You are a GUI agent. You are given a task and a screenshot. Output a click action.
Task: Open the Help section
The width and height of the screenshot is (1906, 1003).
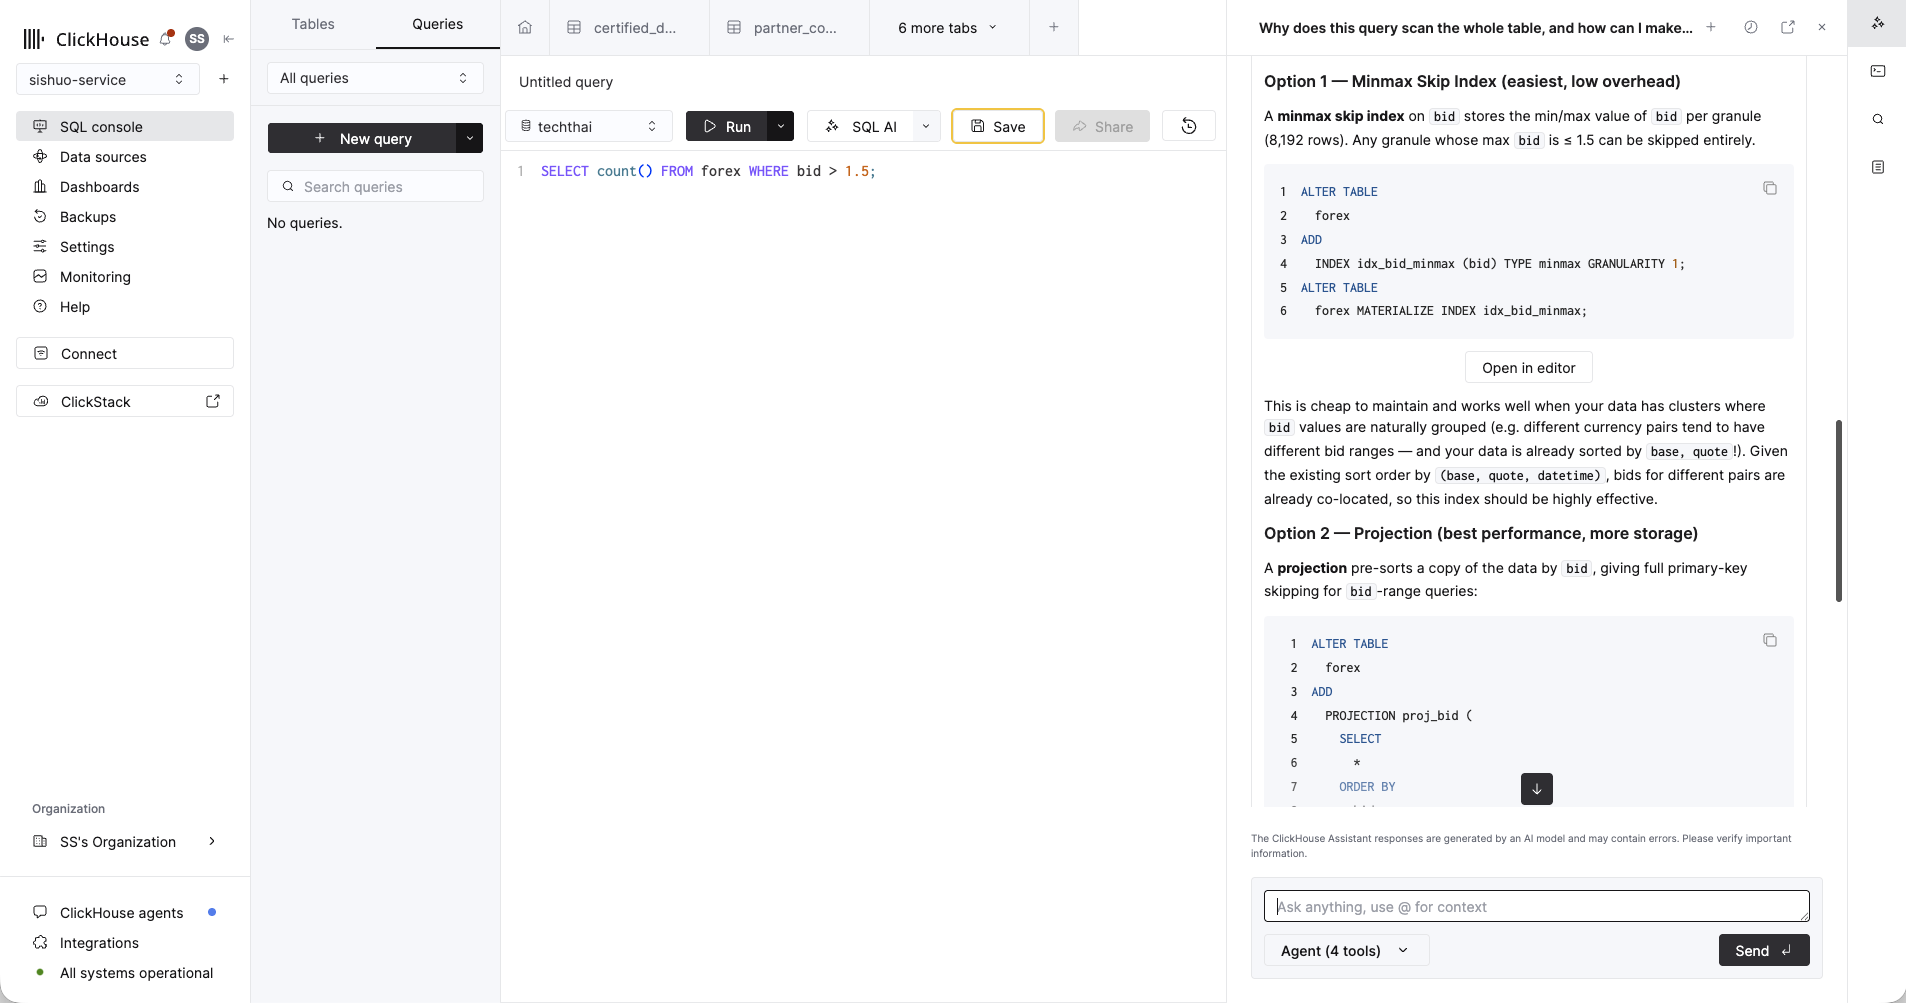(125, 306)
